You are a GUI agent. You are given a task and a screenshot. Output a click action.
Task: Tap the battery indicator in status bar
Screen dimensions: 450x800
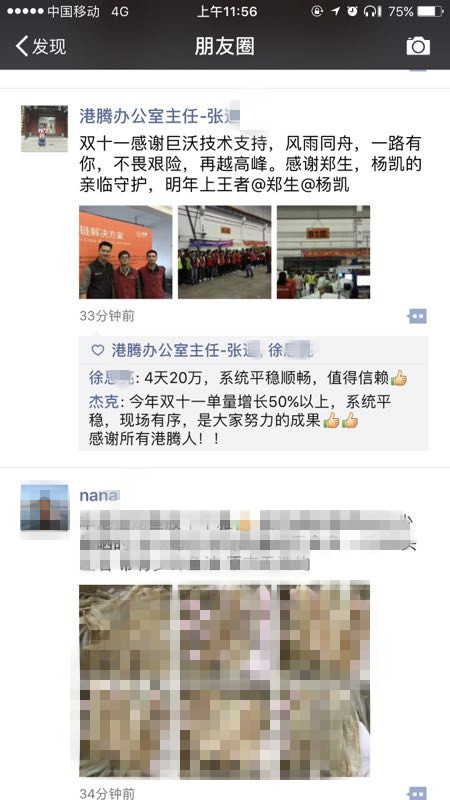(430, 11)
